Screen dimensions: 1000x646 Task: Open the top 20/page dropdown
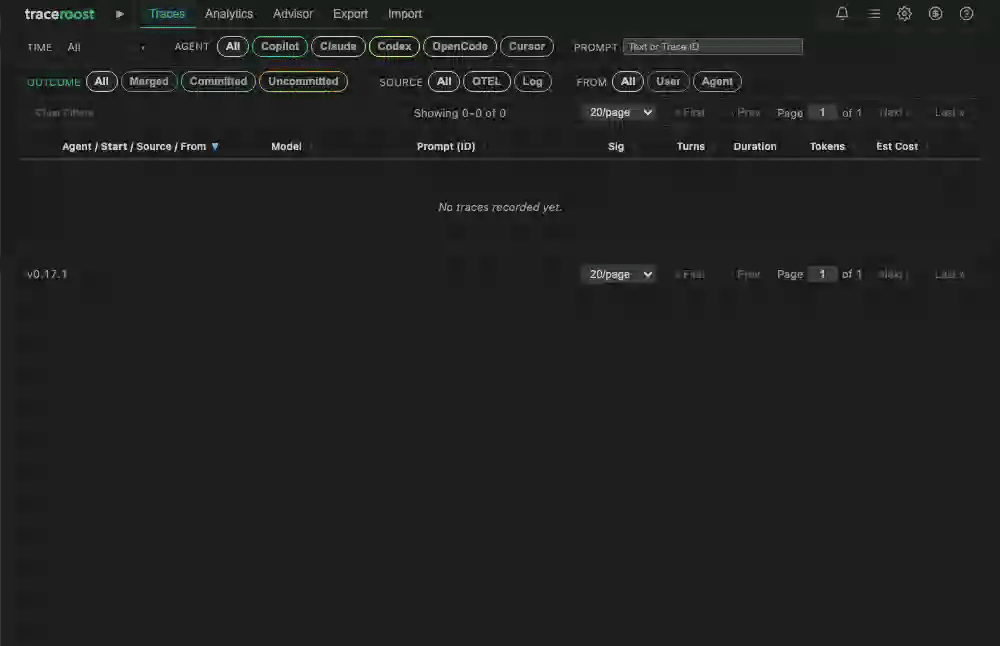(619, 112)
